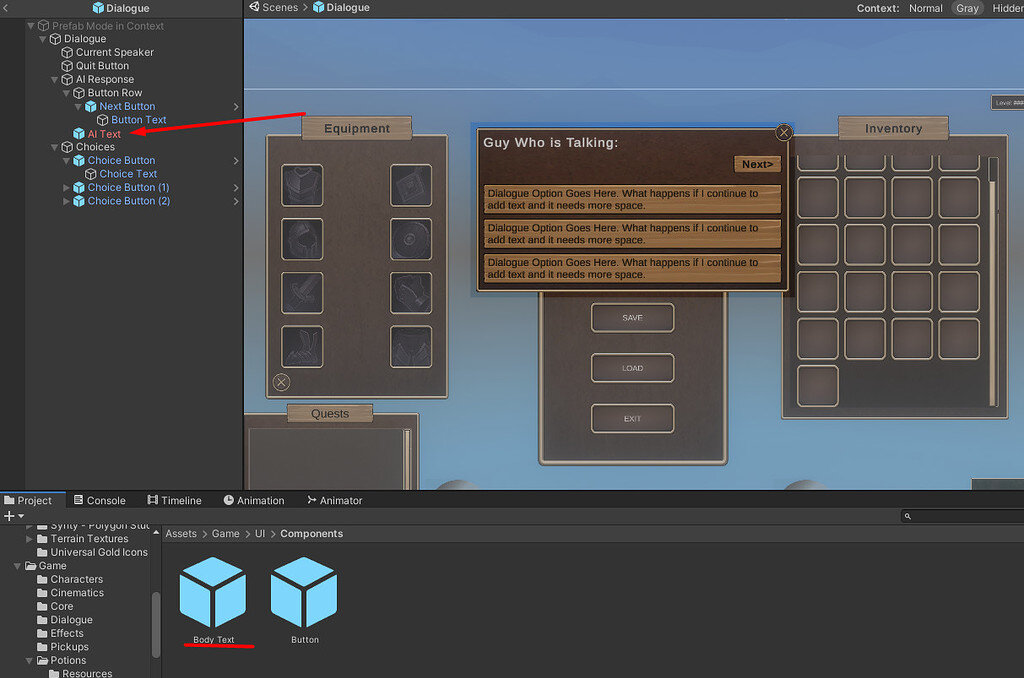
Task: Click the prefab cube icon beside Next Button
Action: point(88,106)
